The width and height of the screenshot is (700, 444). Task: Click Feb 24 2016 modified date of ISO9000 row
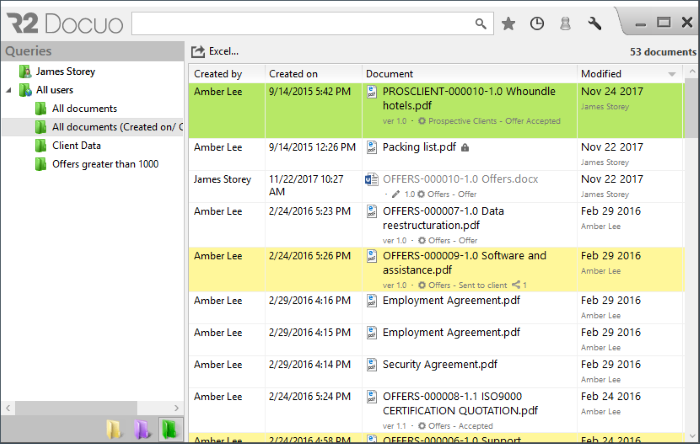(x=611, y=397)
